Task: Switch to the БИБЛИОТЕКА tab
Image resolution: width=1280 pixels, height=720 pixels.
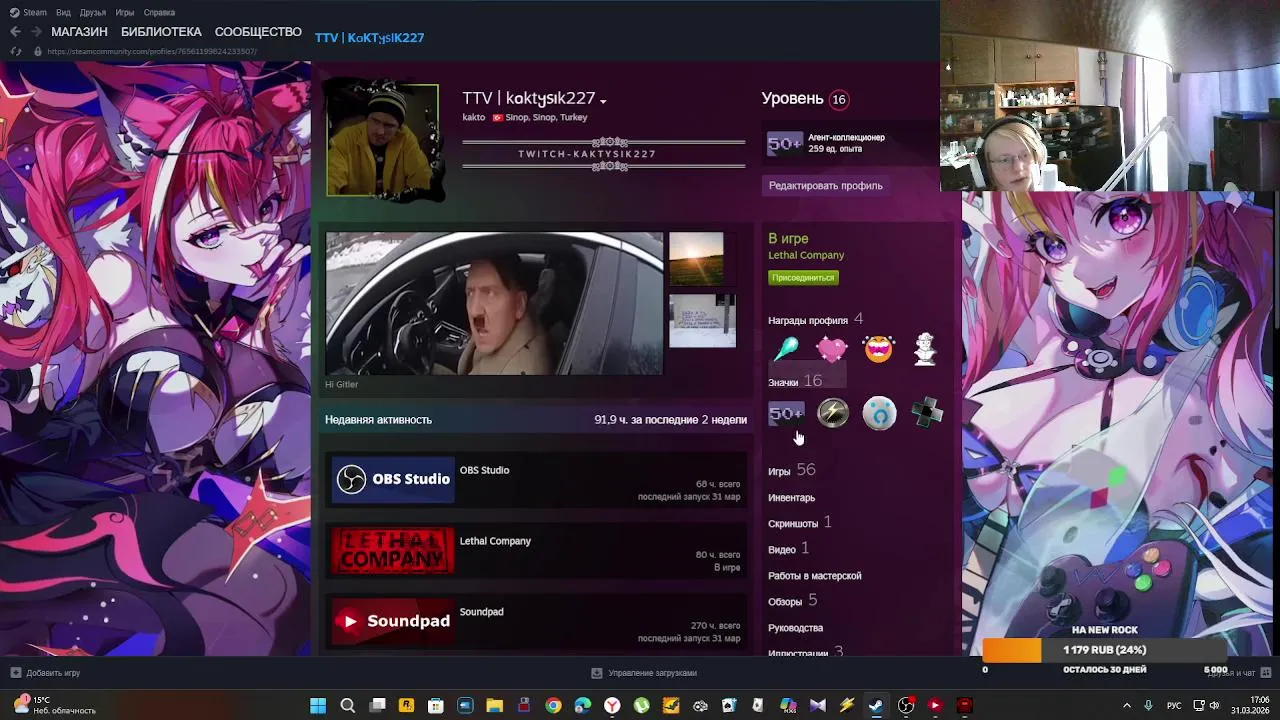Action: 161,32
